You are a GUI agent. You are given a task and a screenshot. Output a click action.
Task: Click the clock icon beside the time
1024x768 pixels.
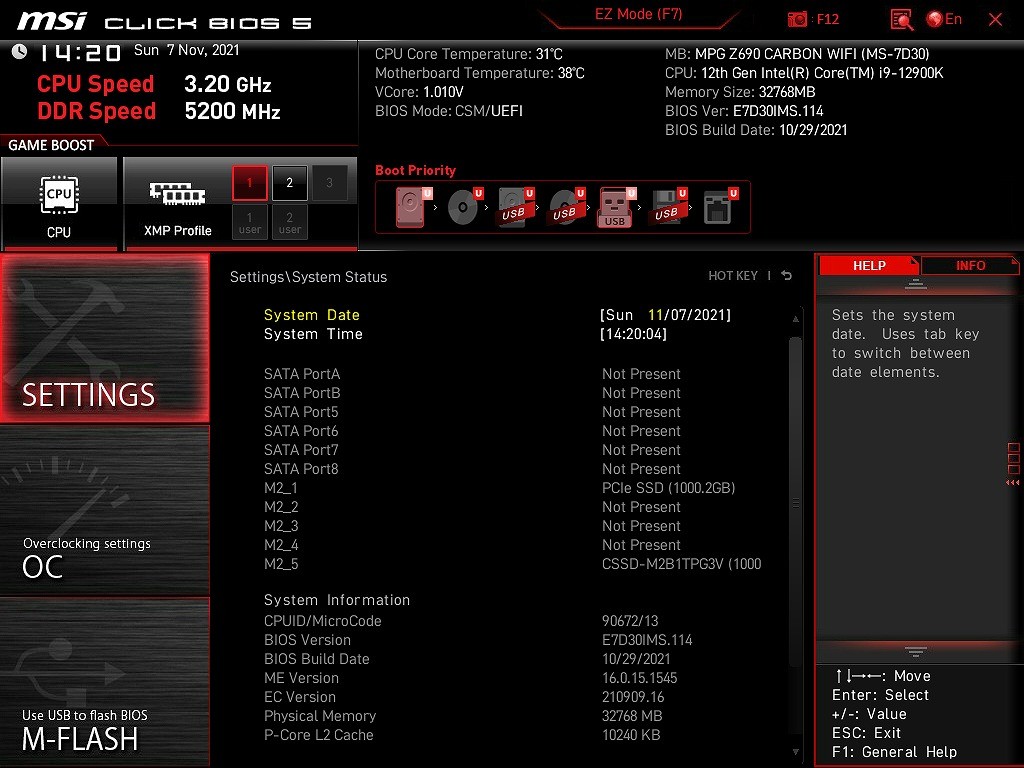click(20, 51)
